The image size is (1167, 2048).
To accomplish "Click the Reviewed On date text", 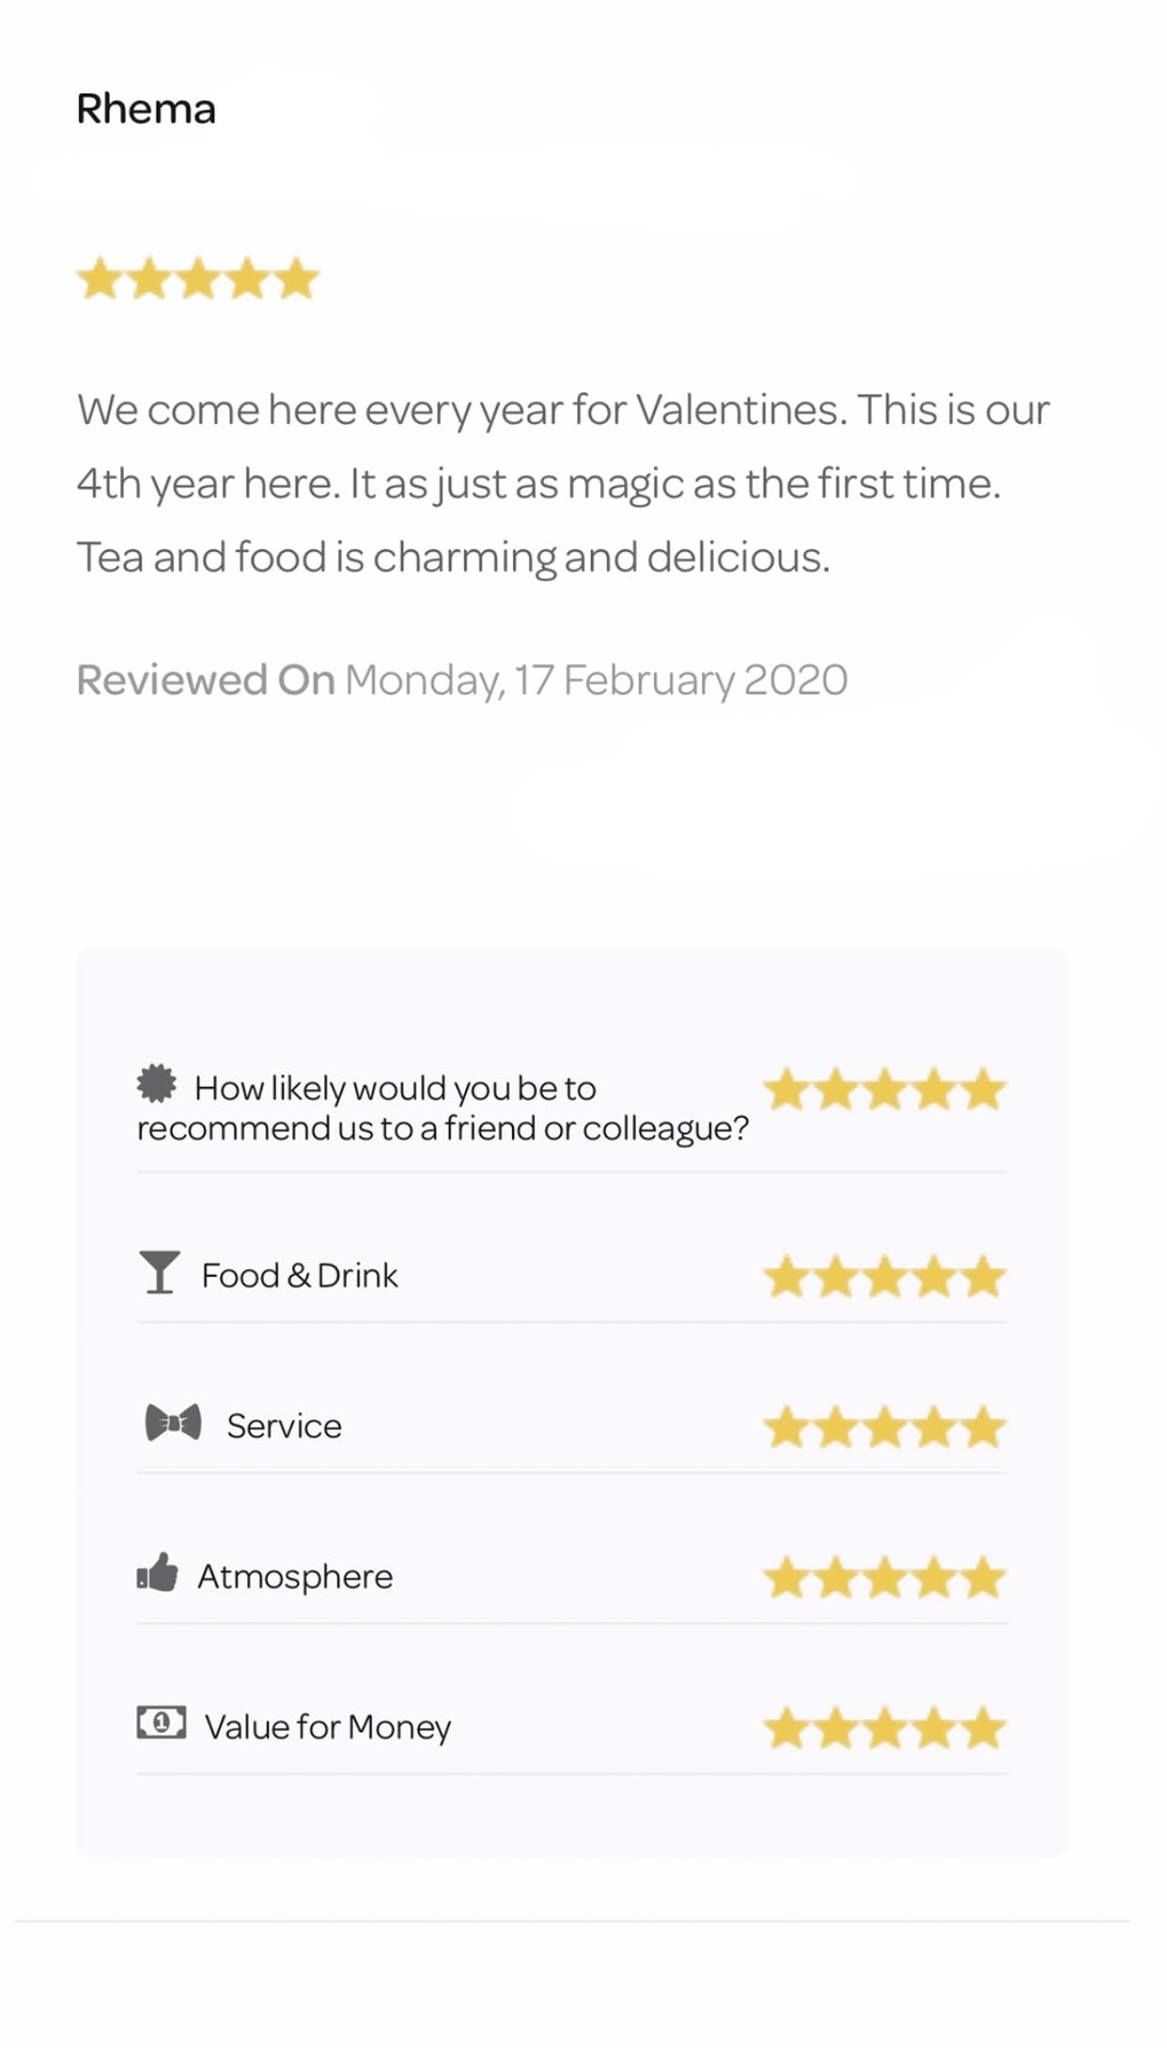I will pos(462,680).
